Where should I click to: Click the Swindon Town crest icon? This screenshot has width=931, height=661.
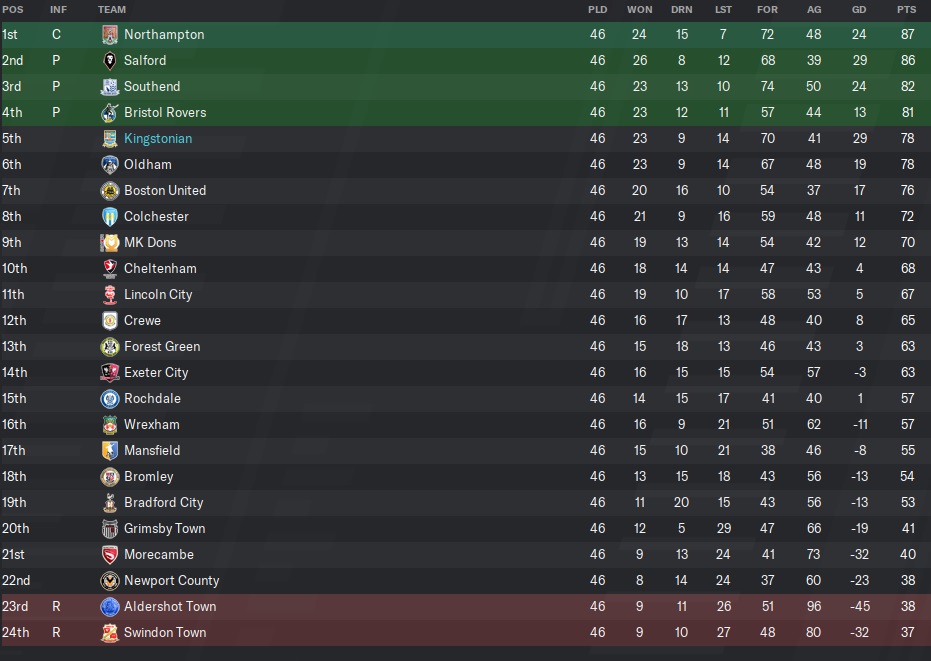110,633
